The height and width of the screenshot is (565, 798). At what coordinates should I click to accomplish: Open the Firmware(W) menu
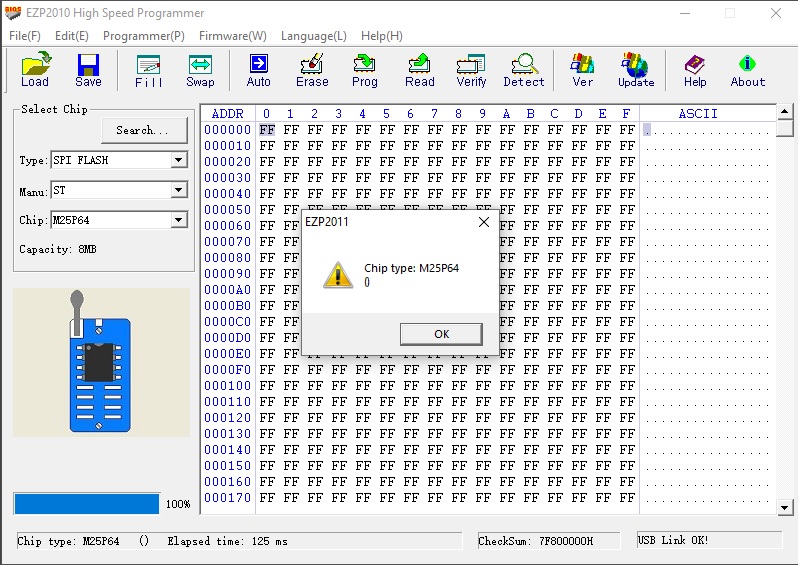[x=233, y=36]
